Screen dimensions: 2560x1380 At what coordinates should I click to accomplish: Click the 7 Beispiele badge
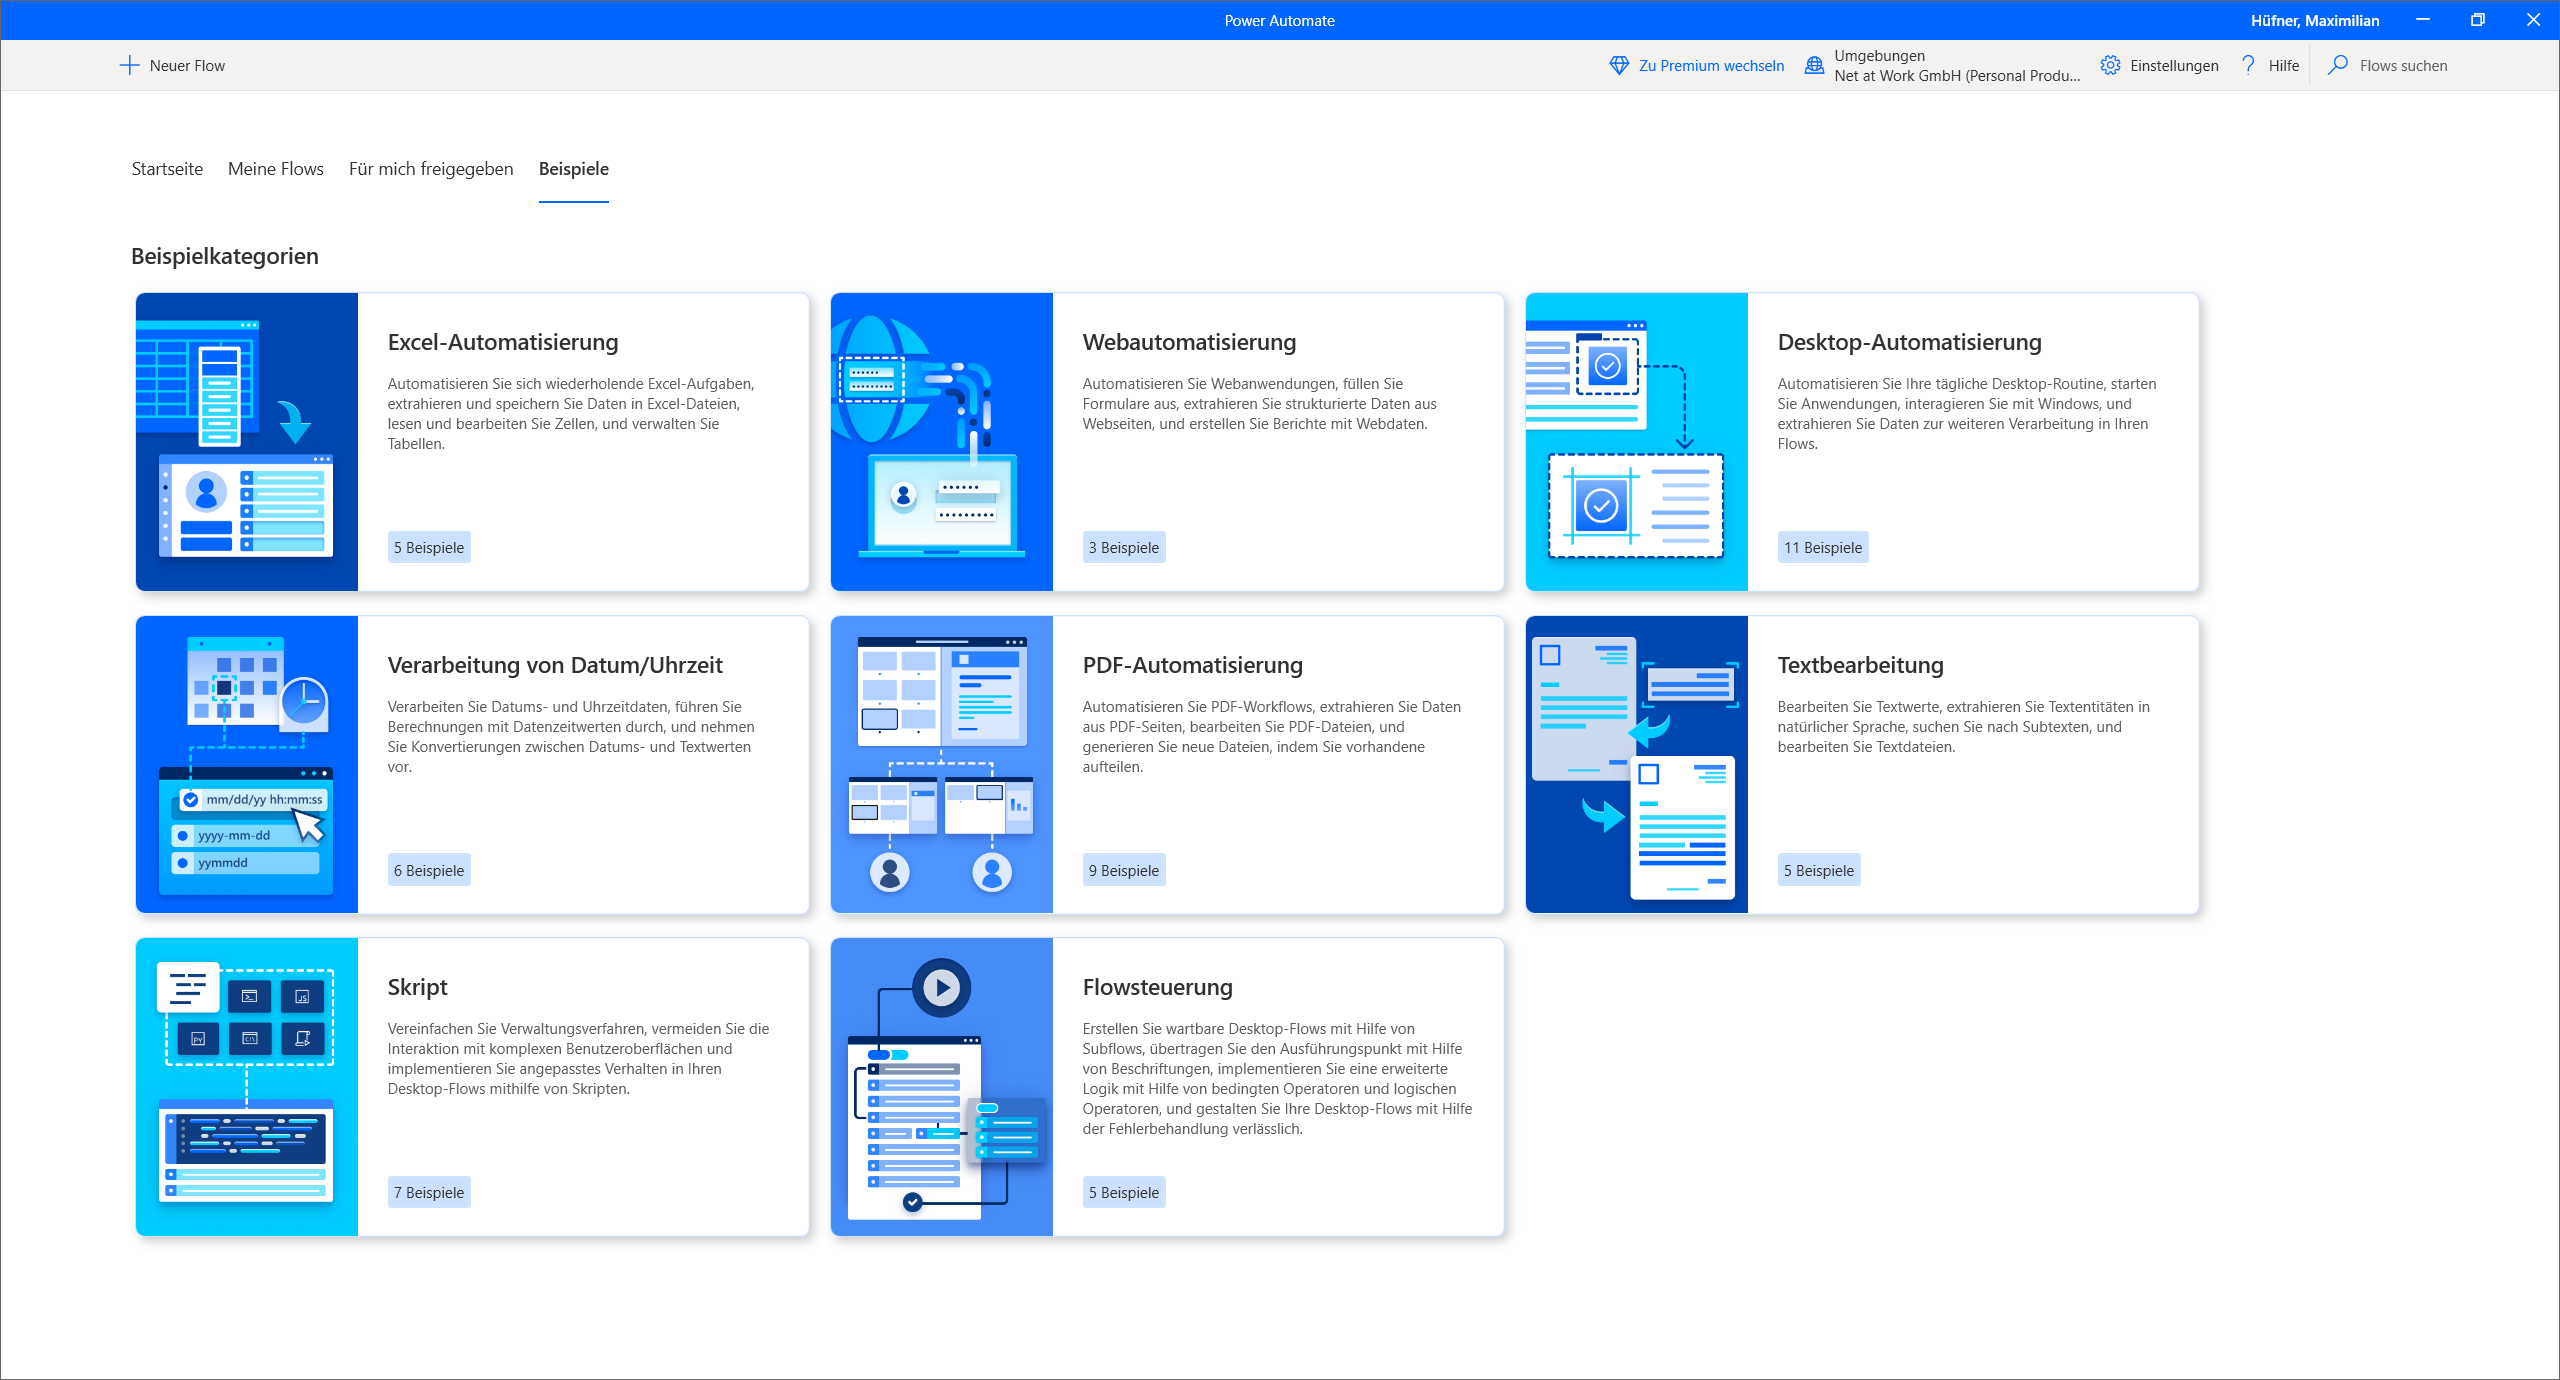428,1193
